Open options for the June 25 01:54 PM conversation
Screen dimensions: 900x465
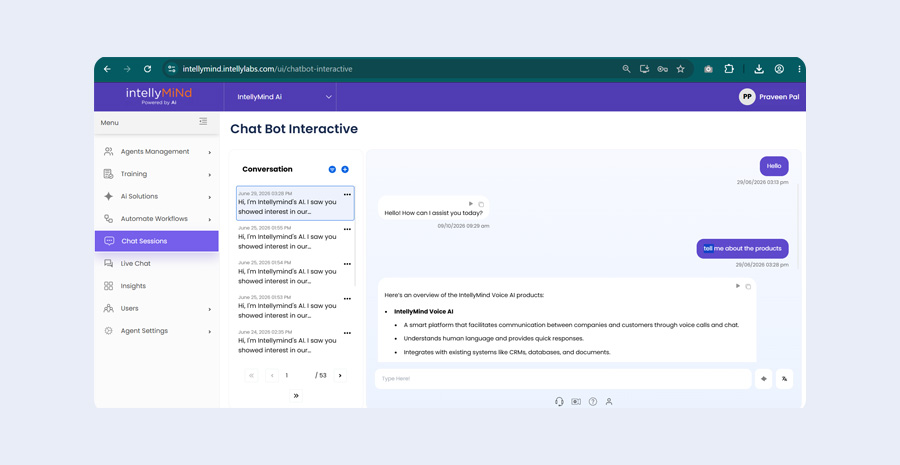pyautogui.click(x=347, y=264)
